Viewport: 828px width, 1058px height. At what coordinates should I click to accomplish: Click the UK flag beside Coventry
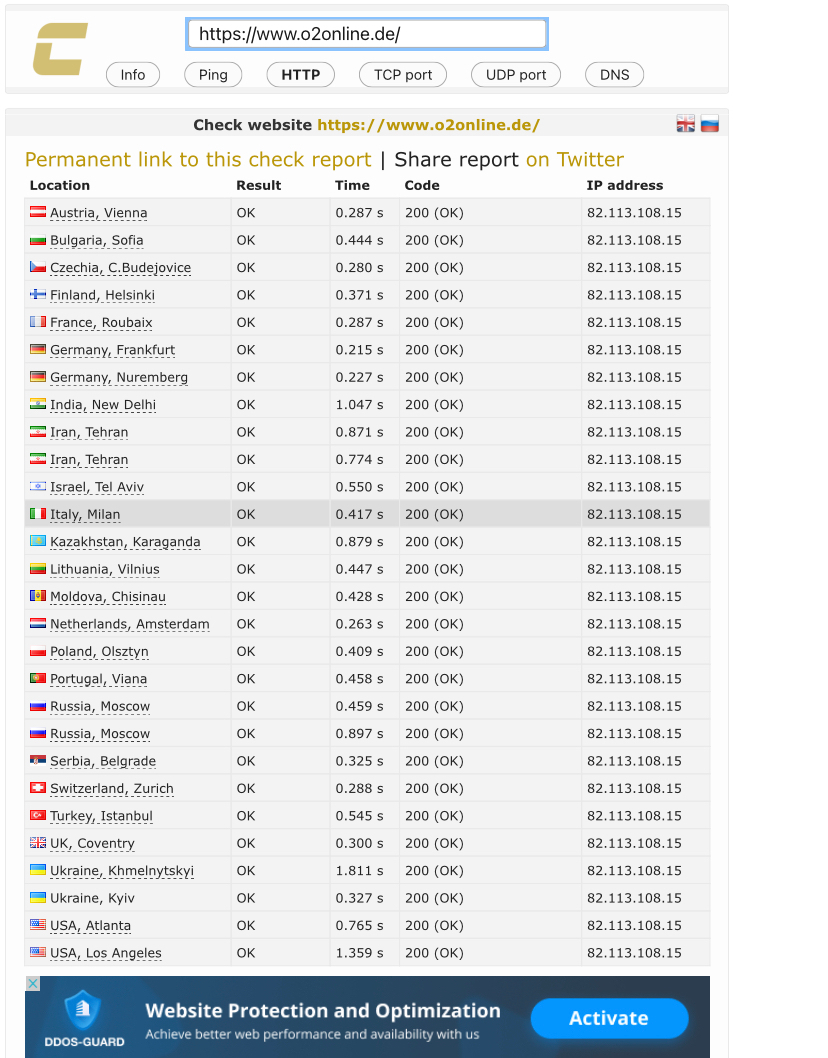click(x=38, y=843)
